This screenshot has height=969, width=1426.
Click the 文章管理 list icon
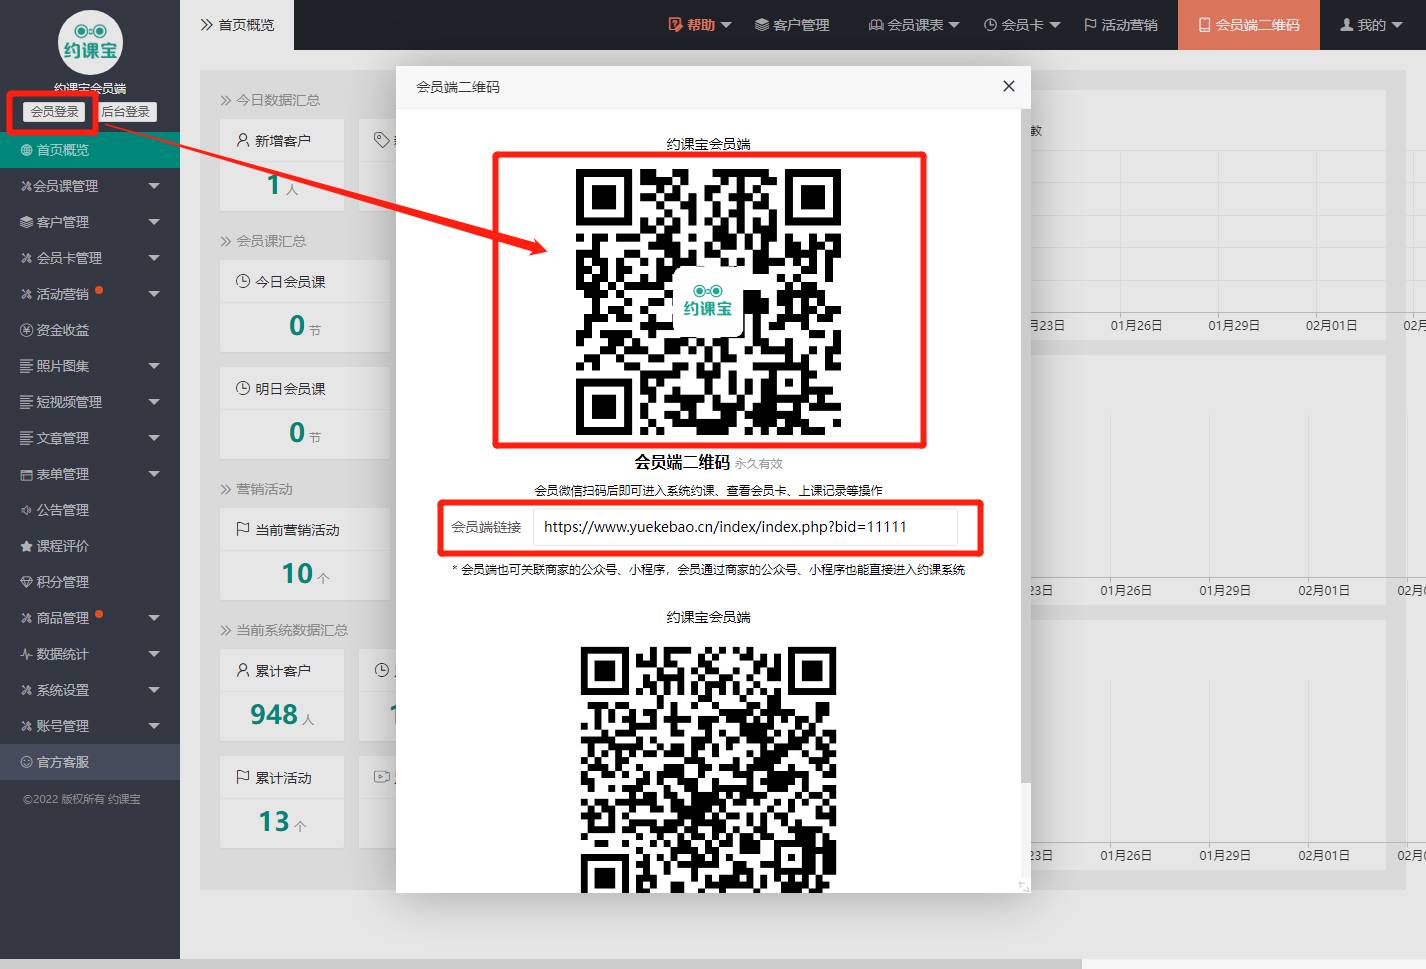coord(27,438)
